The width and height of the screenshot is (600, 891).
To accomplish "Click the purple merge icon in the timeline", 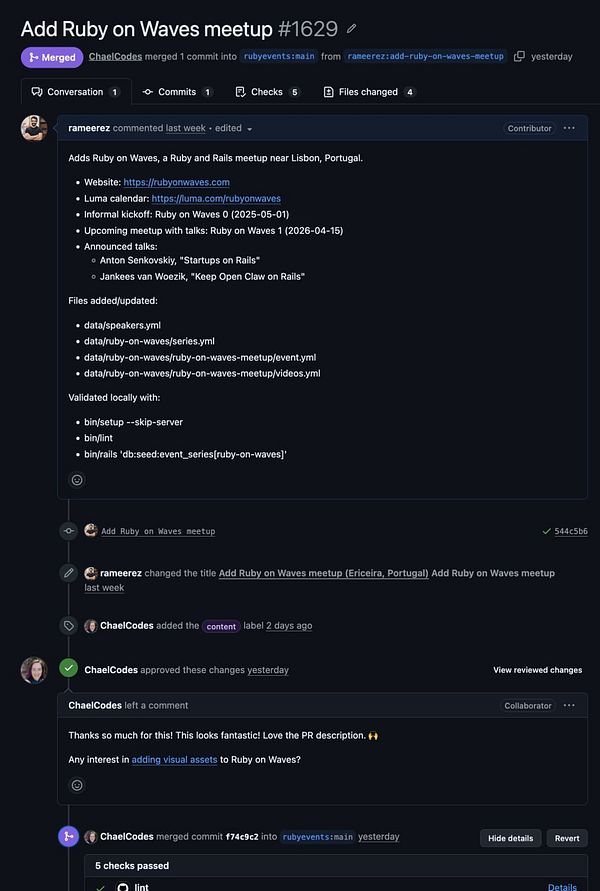I will coord(69,836).
